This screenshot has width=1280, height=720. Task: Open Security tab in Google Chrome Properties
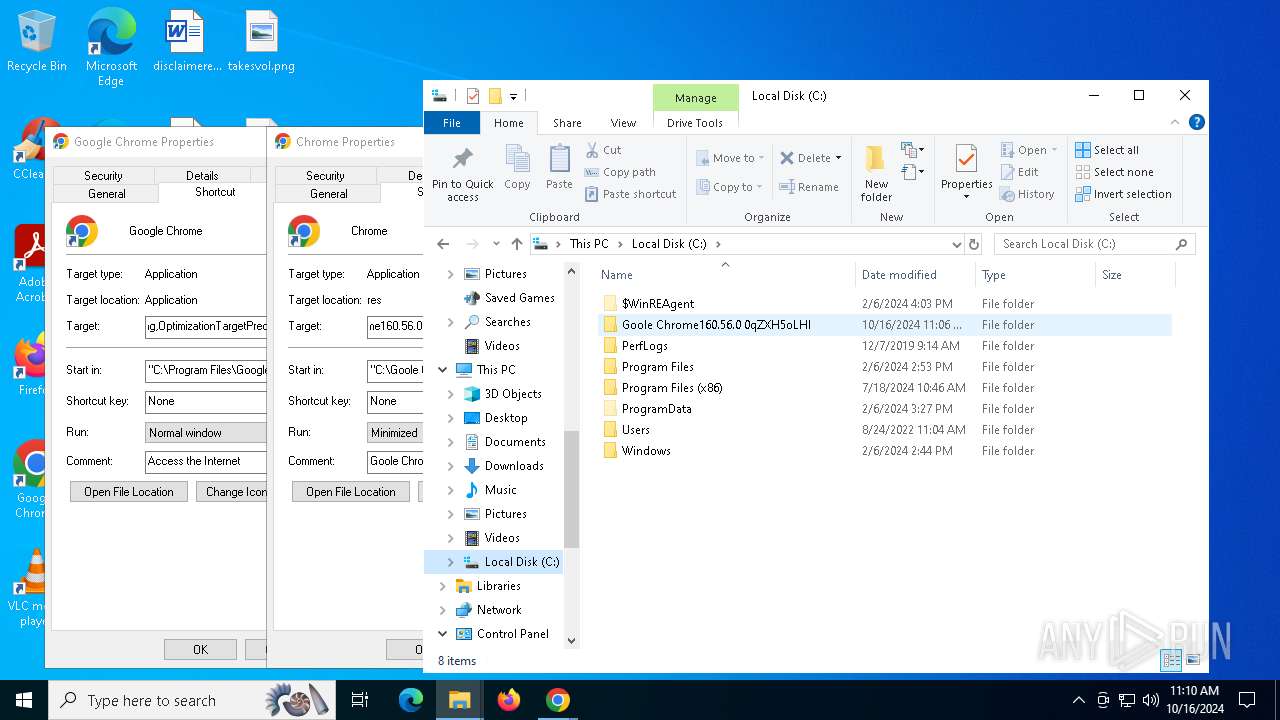point(103,175)
